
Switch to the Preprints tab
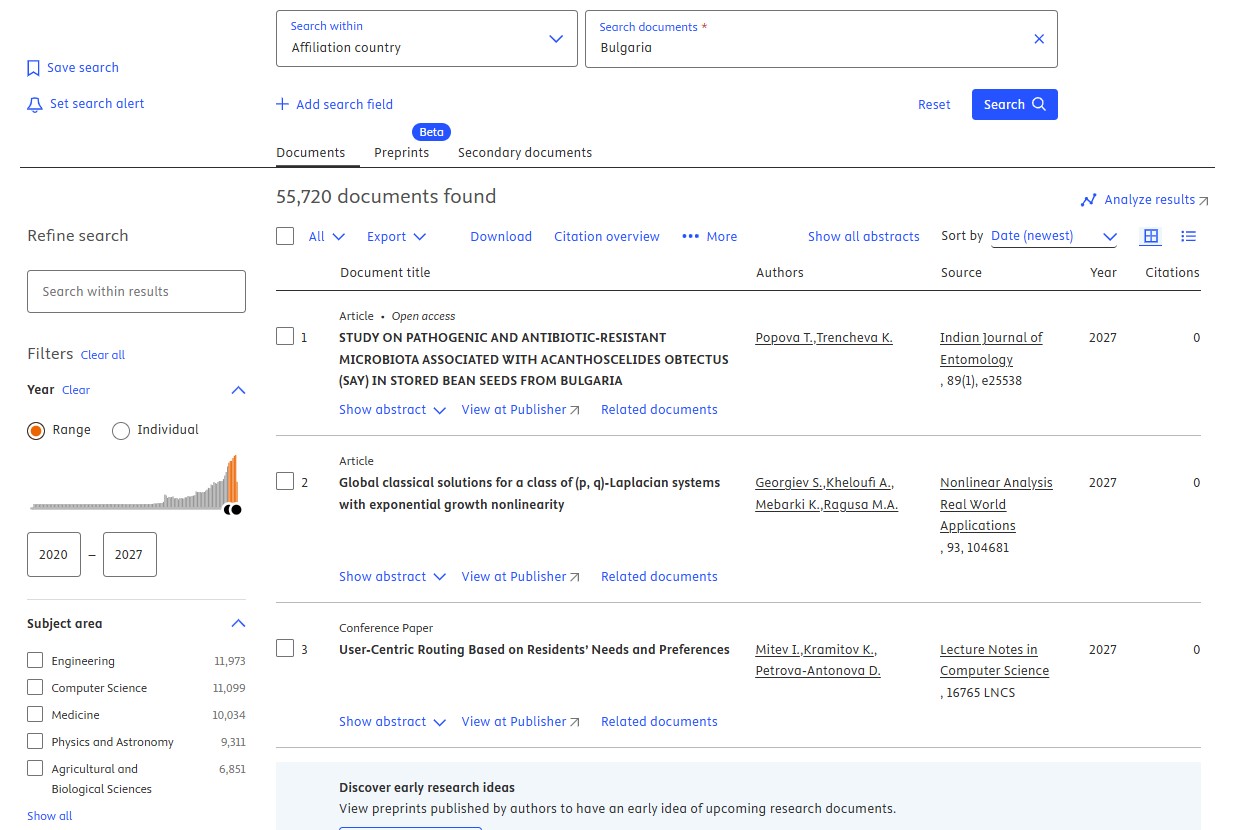coord(401,153)
